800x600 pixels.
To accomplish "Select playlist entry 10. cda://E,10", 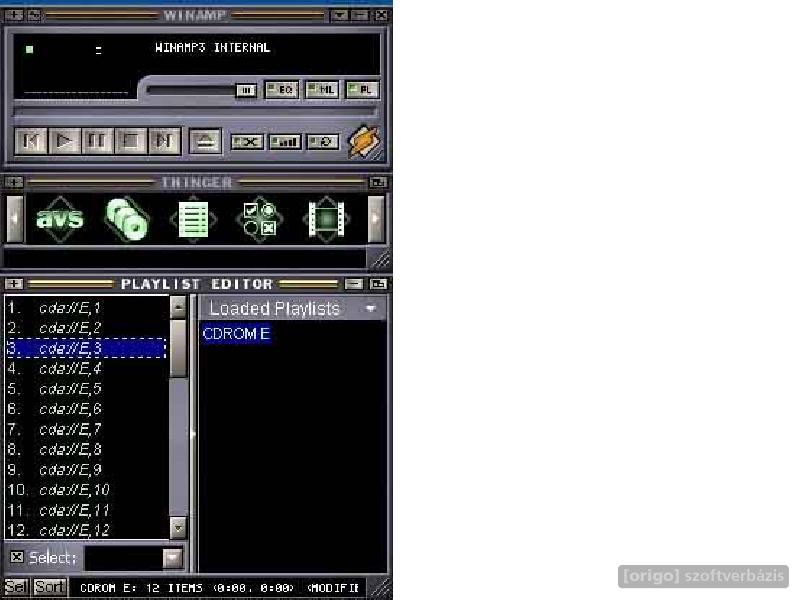I will [x=87, y=489].
